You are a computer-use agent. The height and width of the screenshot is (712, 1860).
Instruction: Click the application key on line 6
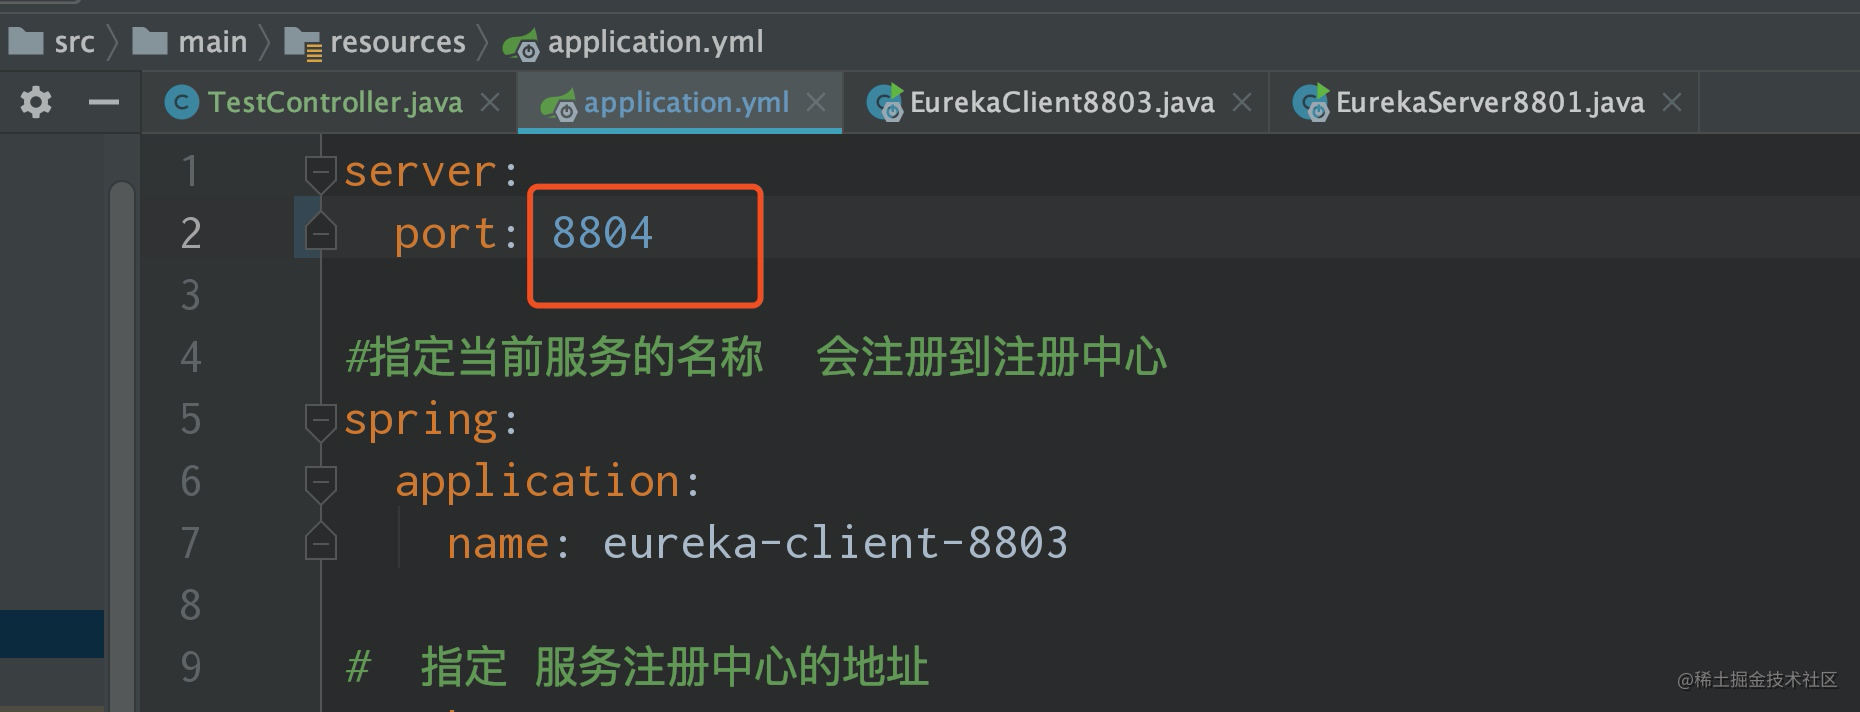tap(538, 483)
